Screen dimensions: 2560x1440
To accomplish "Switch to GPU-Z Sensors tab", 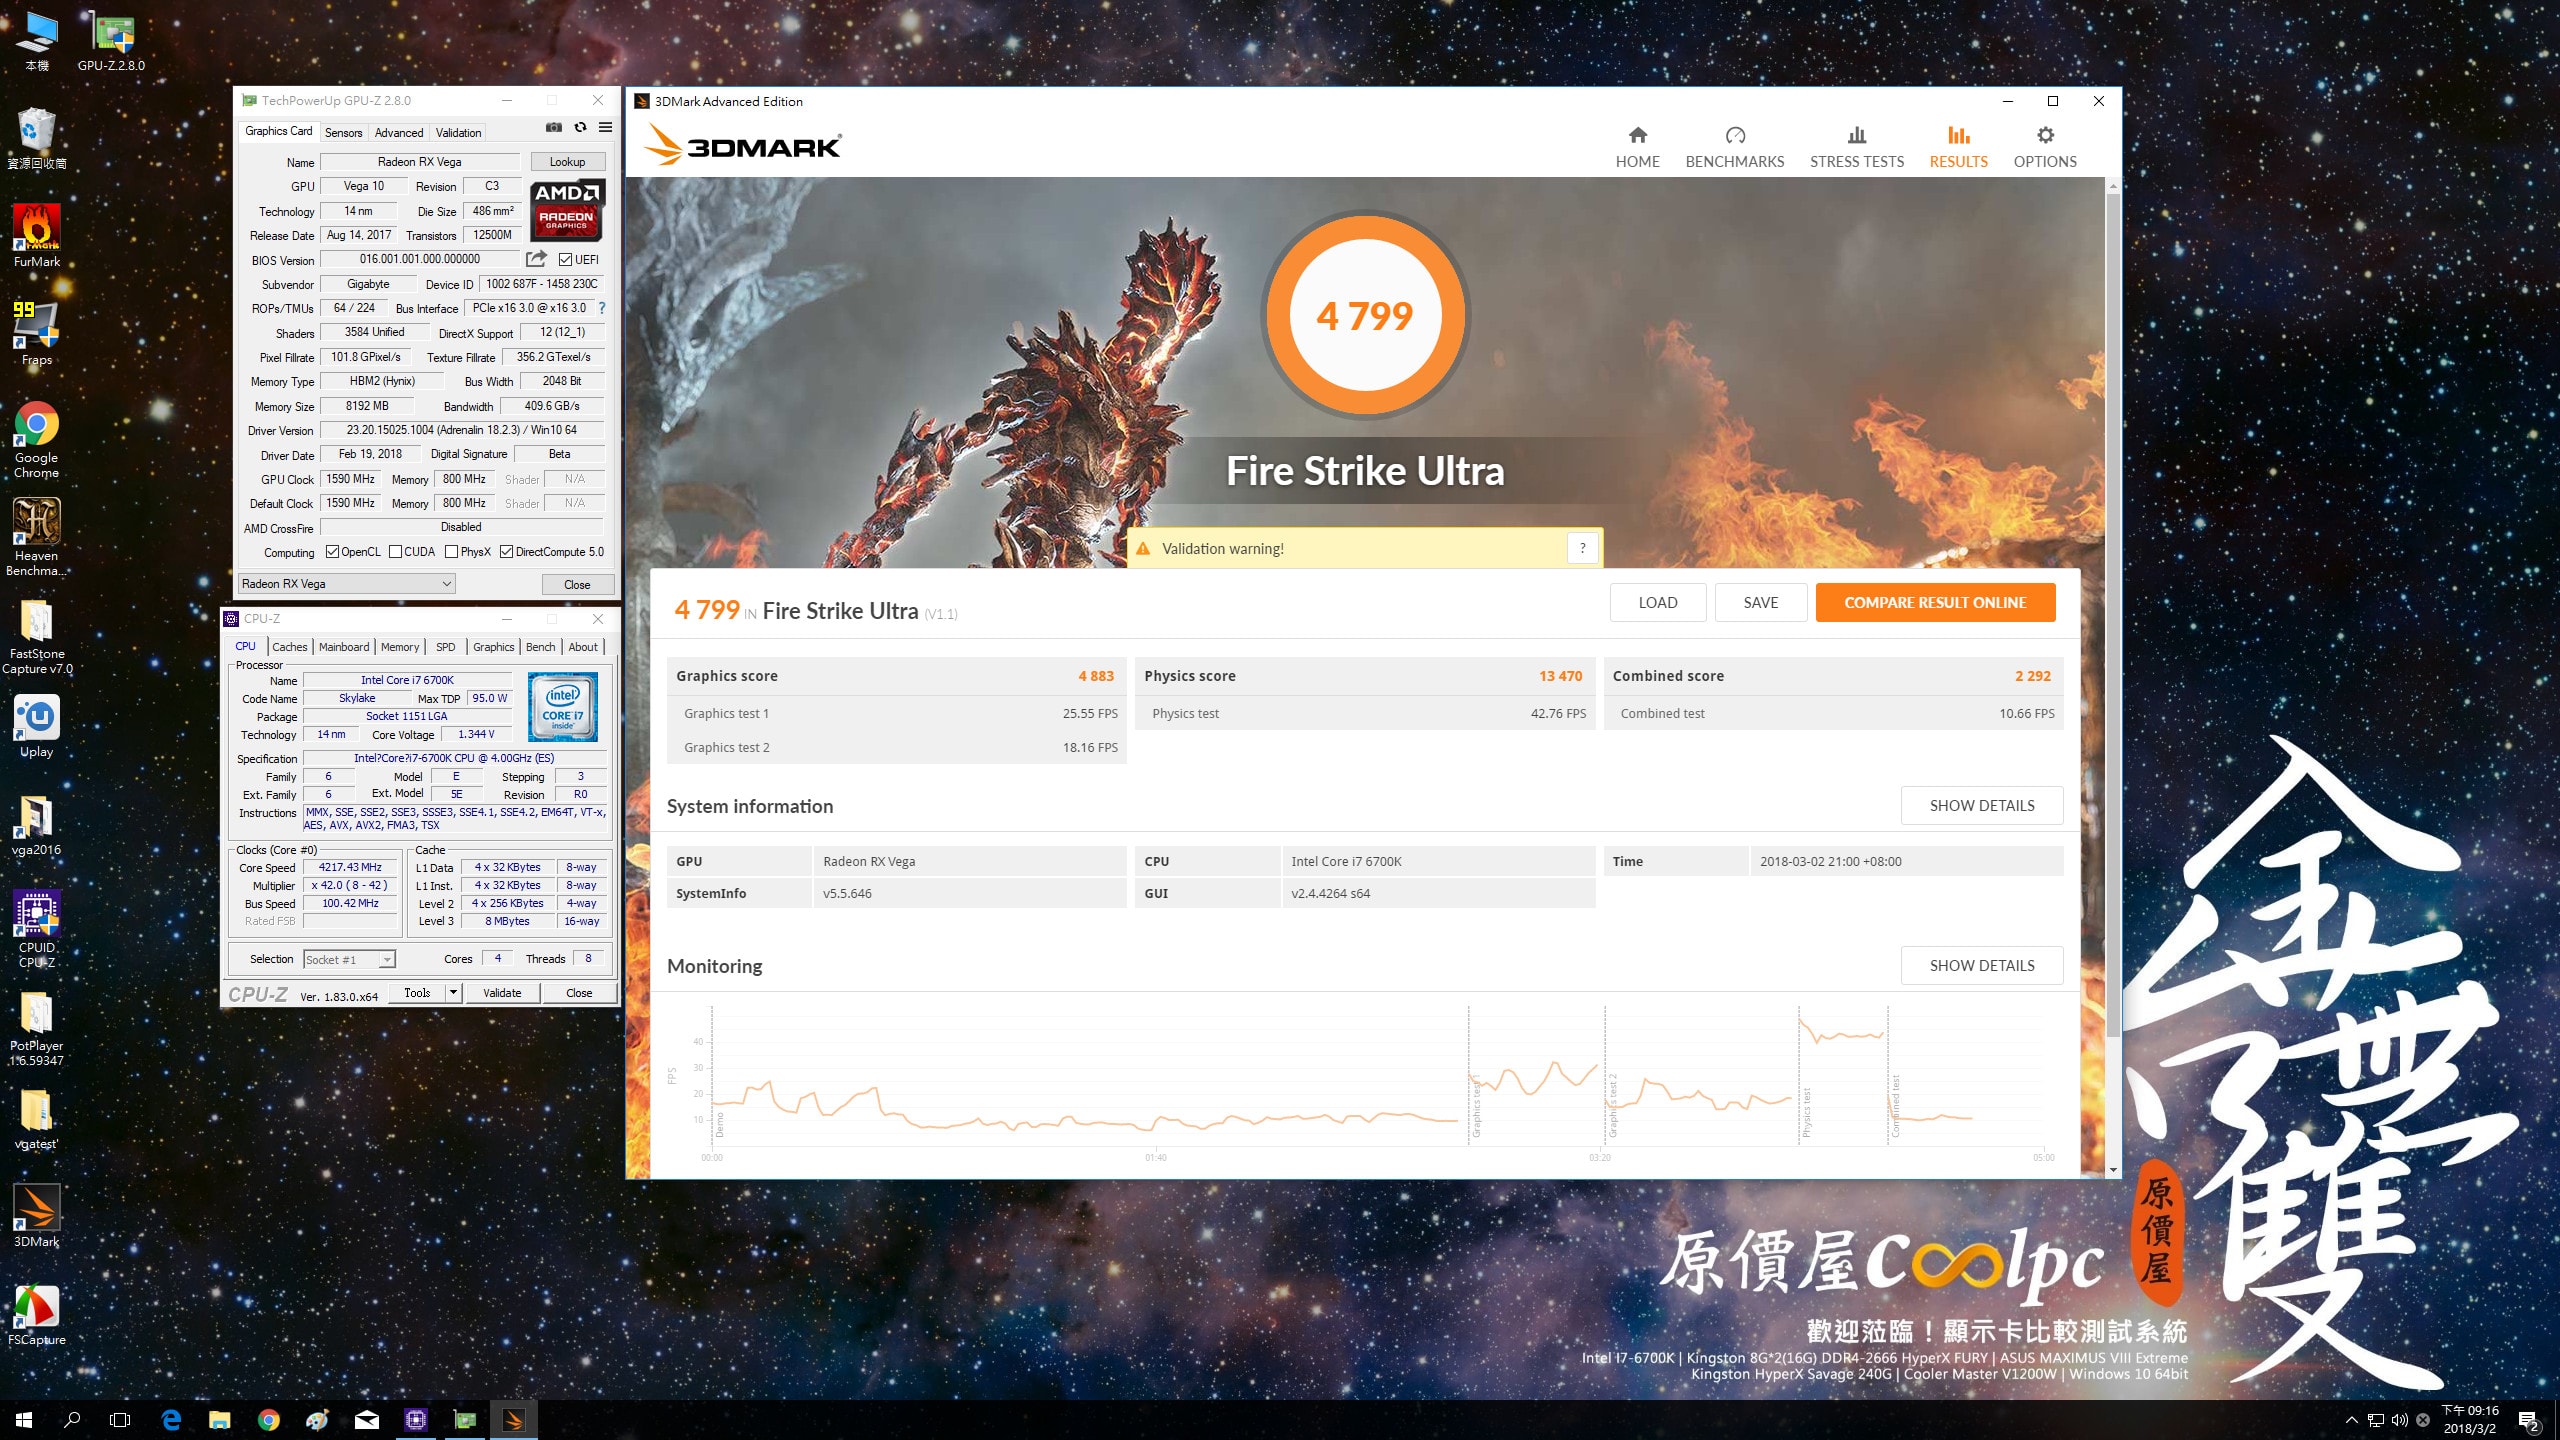I will click(x=344, y=133).
